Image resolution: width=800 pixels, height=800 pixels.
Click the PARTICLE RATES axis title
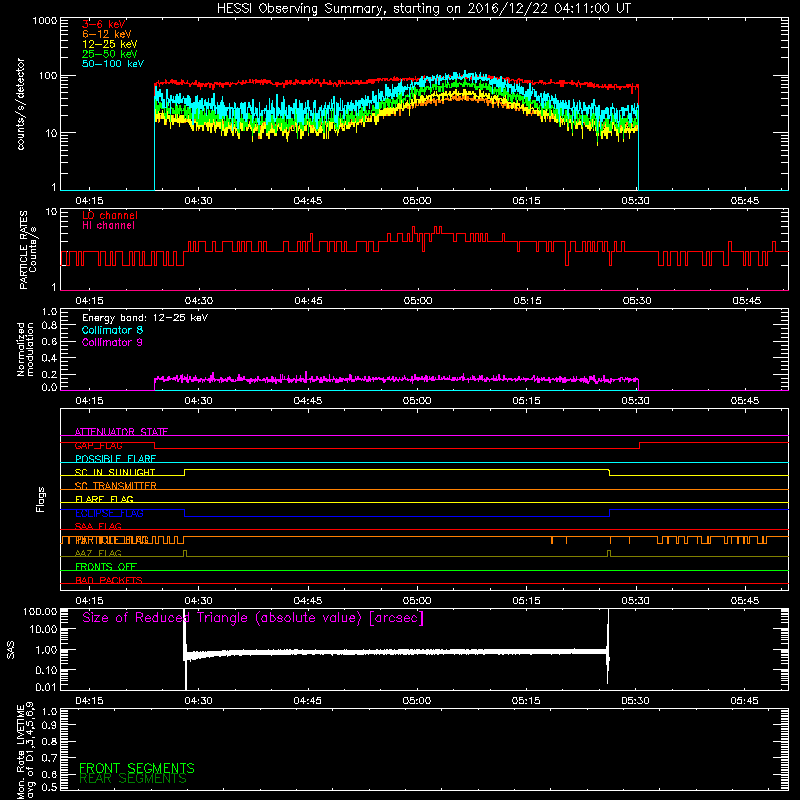tap(28, 250)
